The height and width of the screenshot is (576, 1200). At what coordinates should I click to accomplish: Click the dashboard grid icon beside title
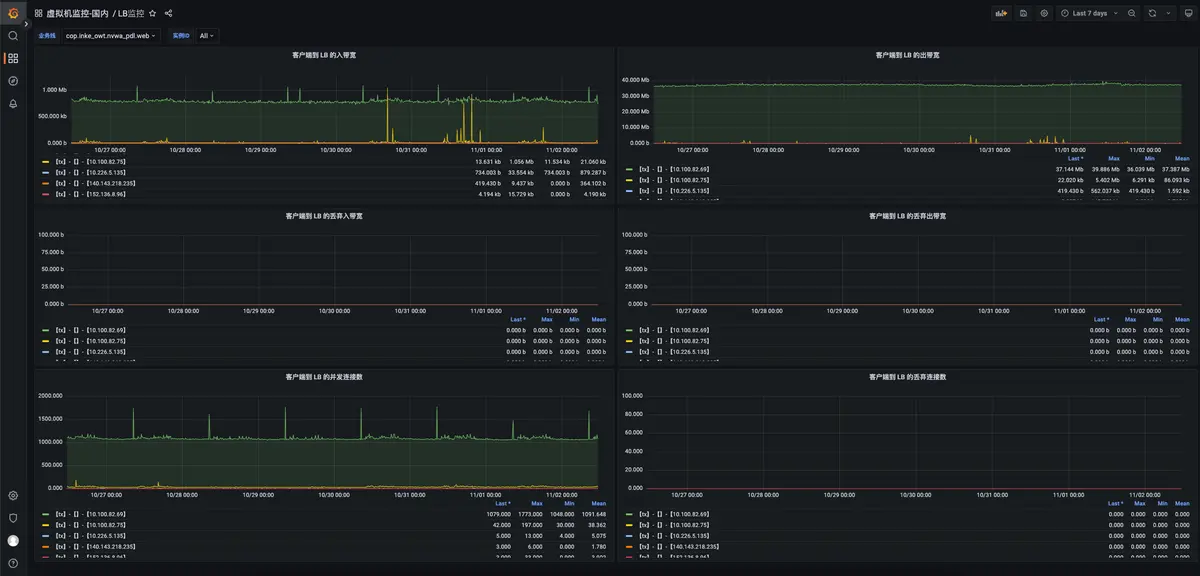(39, 13)
